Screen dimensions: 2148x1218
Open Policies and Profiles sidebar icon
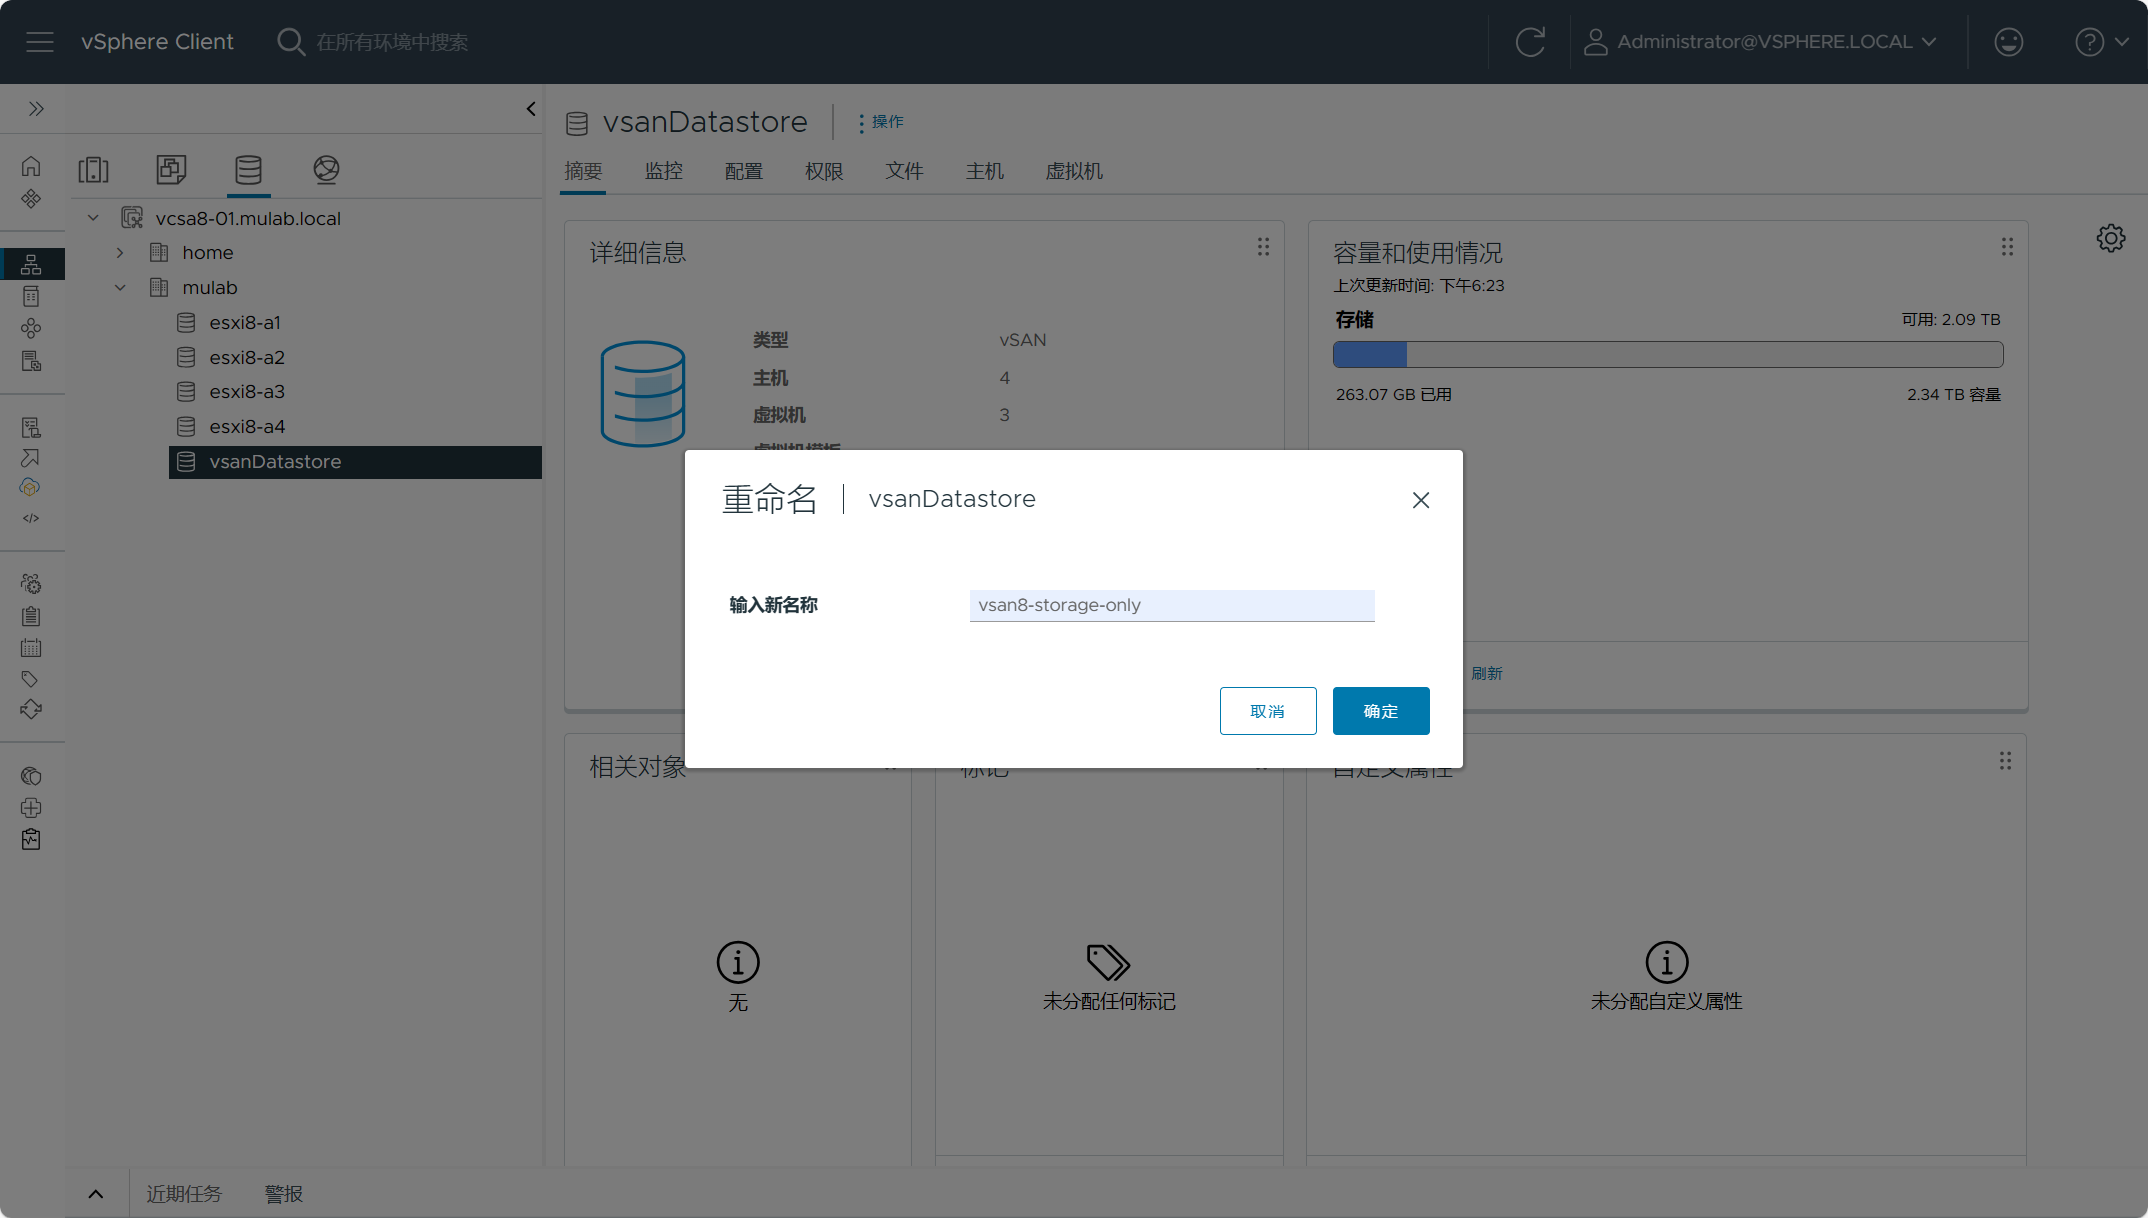click(31, 427)
